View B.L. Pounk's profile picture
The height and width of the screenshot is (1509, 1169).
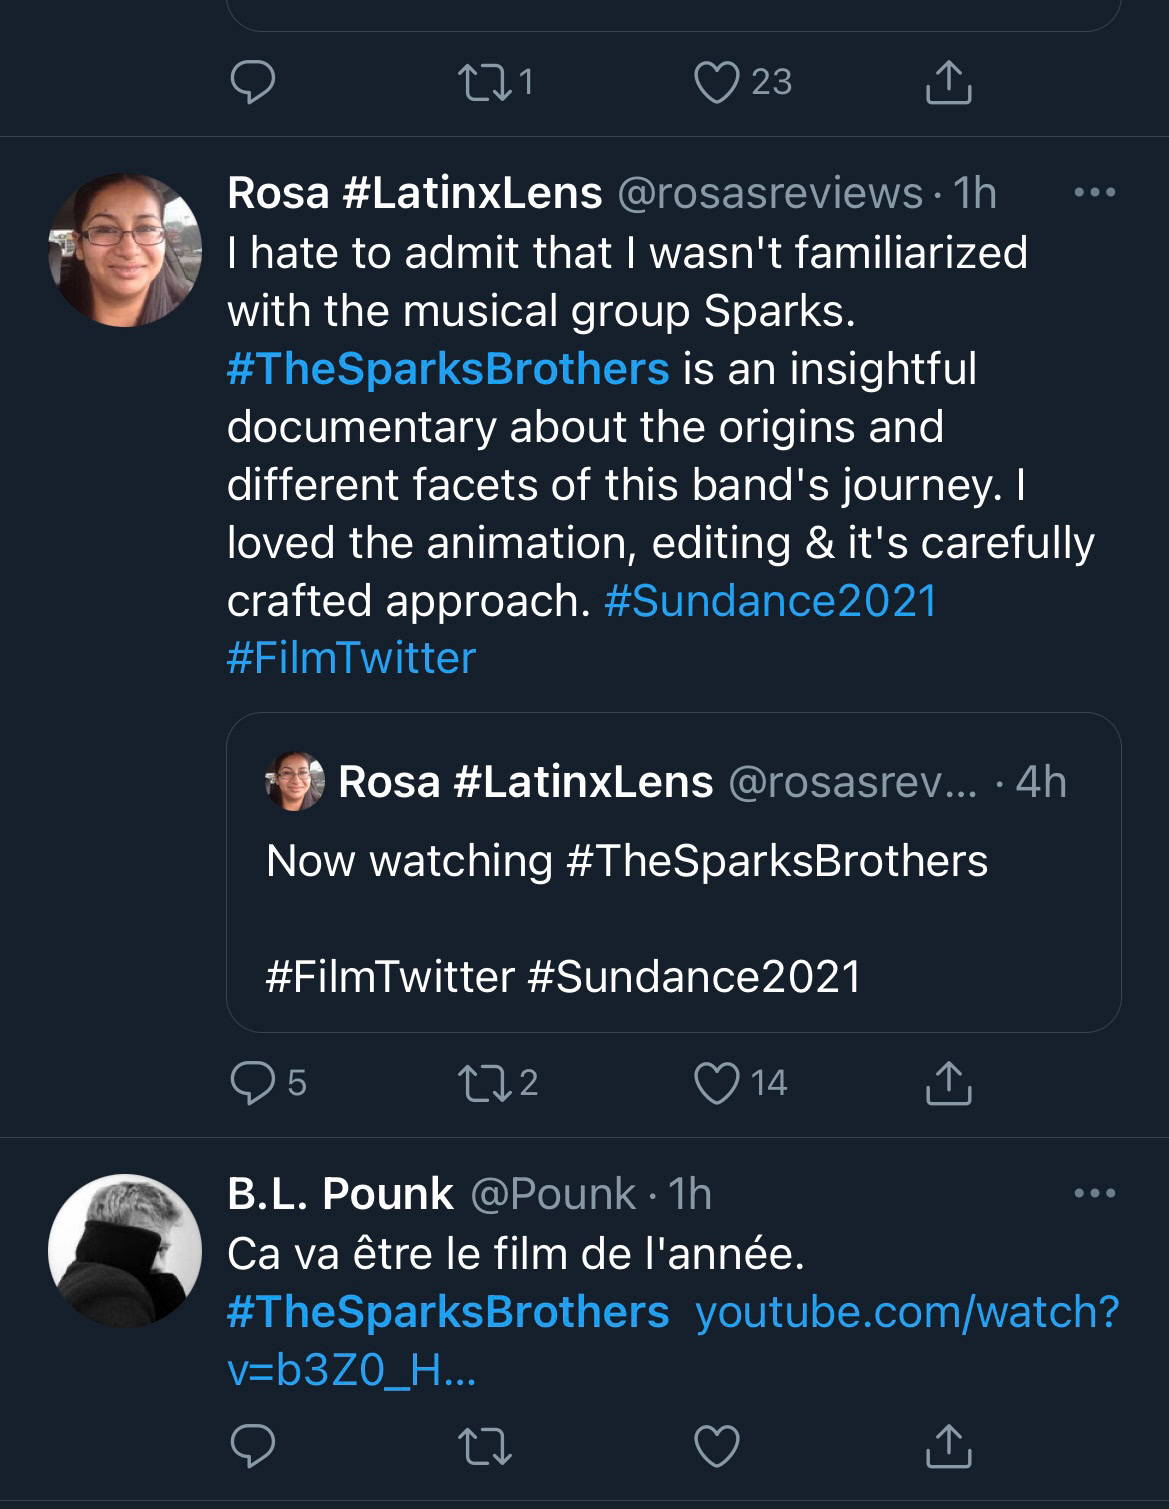click(x=125, y=1250)
